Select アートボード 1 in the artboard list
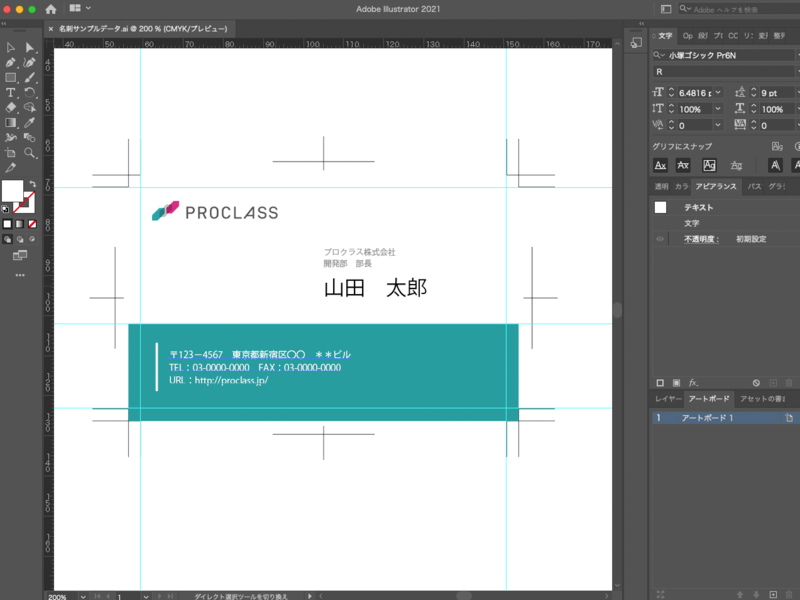This screenshot has height=600, width=800. tap(708, 417)
